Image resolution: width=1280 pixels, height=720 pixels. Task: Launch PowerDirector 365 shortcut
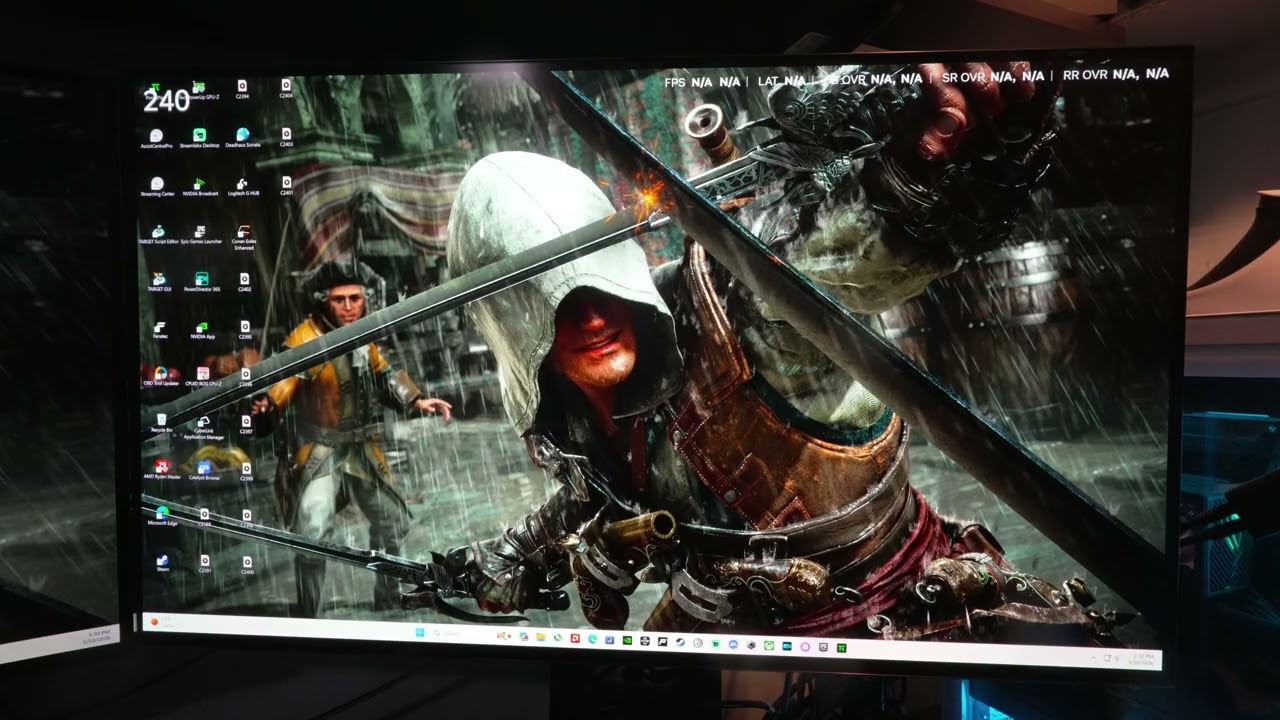201,282
